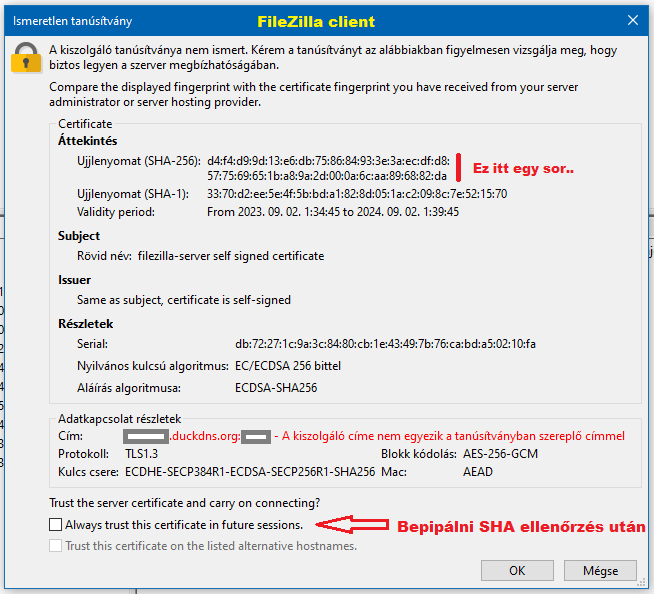654x594 pixels.
Task: Click the TLS1.3 protocol value
Action: click(141, 454)
